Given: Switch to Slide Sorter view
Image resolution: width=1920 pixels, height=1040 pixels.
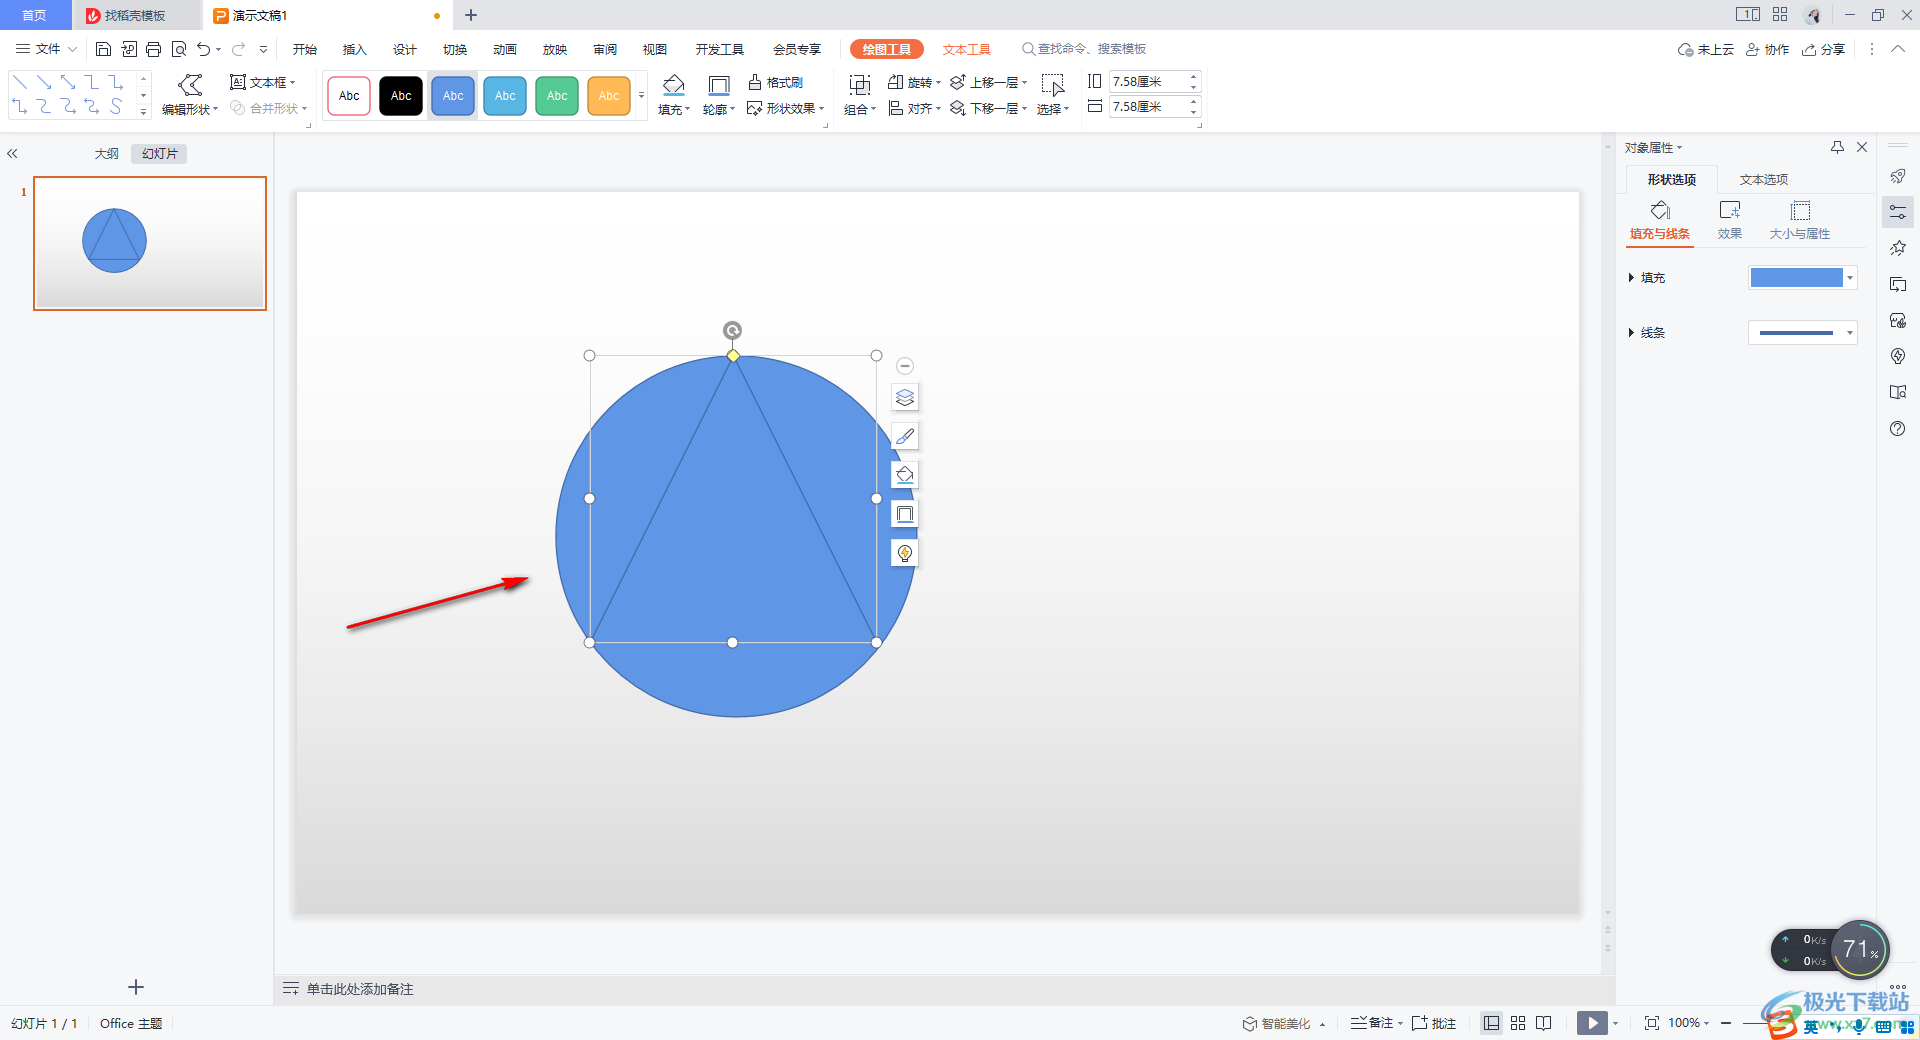Looking at the screenshot, I should pyautogui.click(x=1518, y=1023).
